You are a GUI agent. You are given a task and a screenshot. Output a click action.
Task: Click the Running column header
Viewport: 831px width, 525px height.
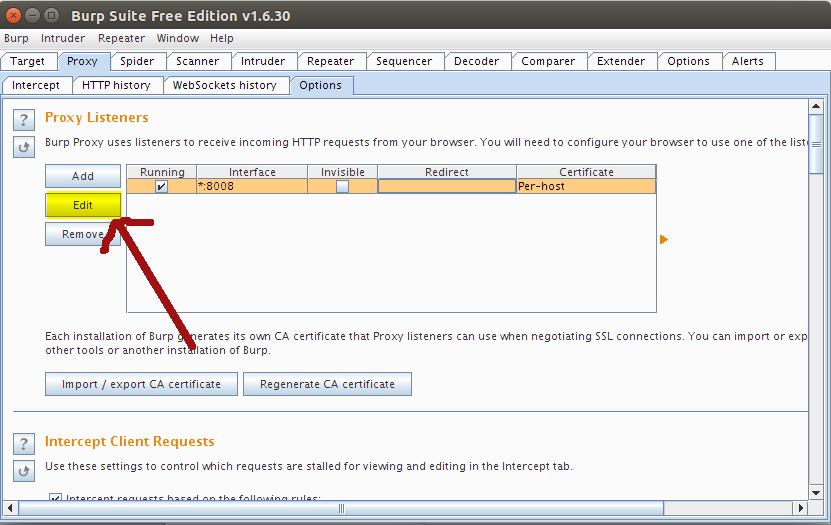pos(162,172)
